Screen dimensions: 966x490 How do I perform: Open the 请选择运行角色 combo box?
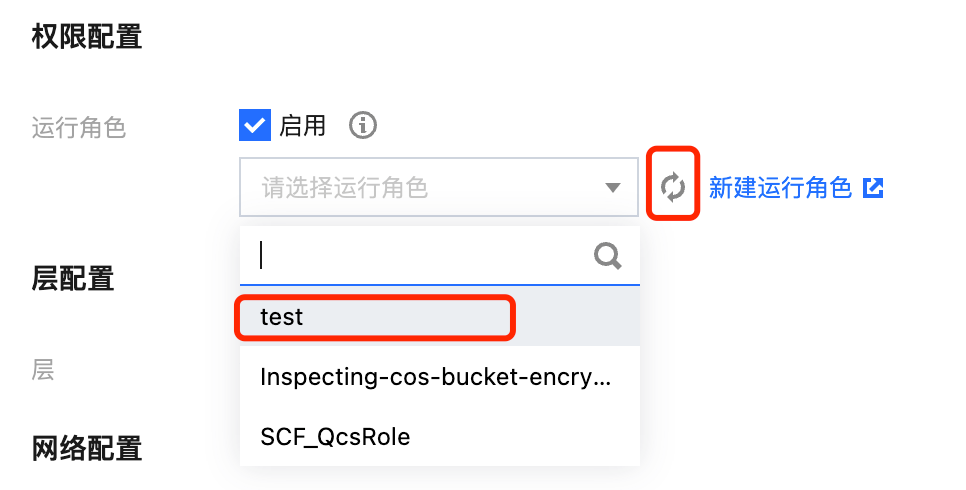pos(420,187)
